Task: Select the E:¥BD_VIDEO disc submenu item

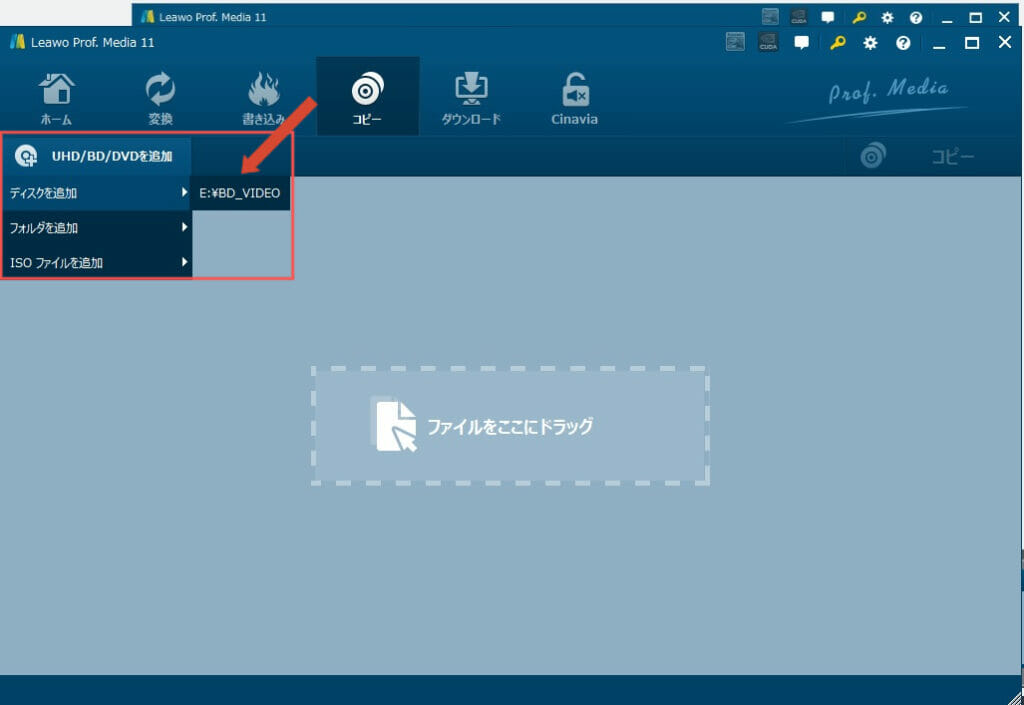Action: click(x=240, y=193)
